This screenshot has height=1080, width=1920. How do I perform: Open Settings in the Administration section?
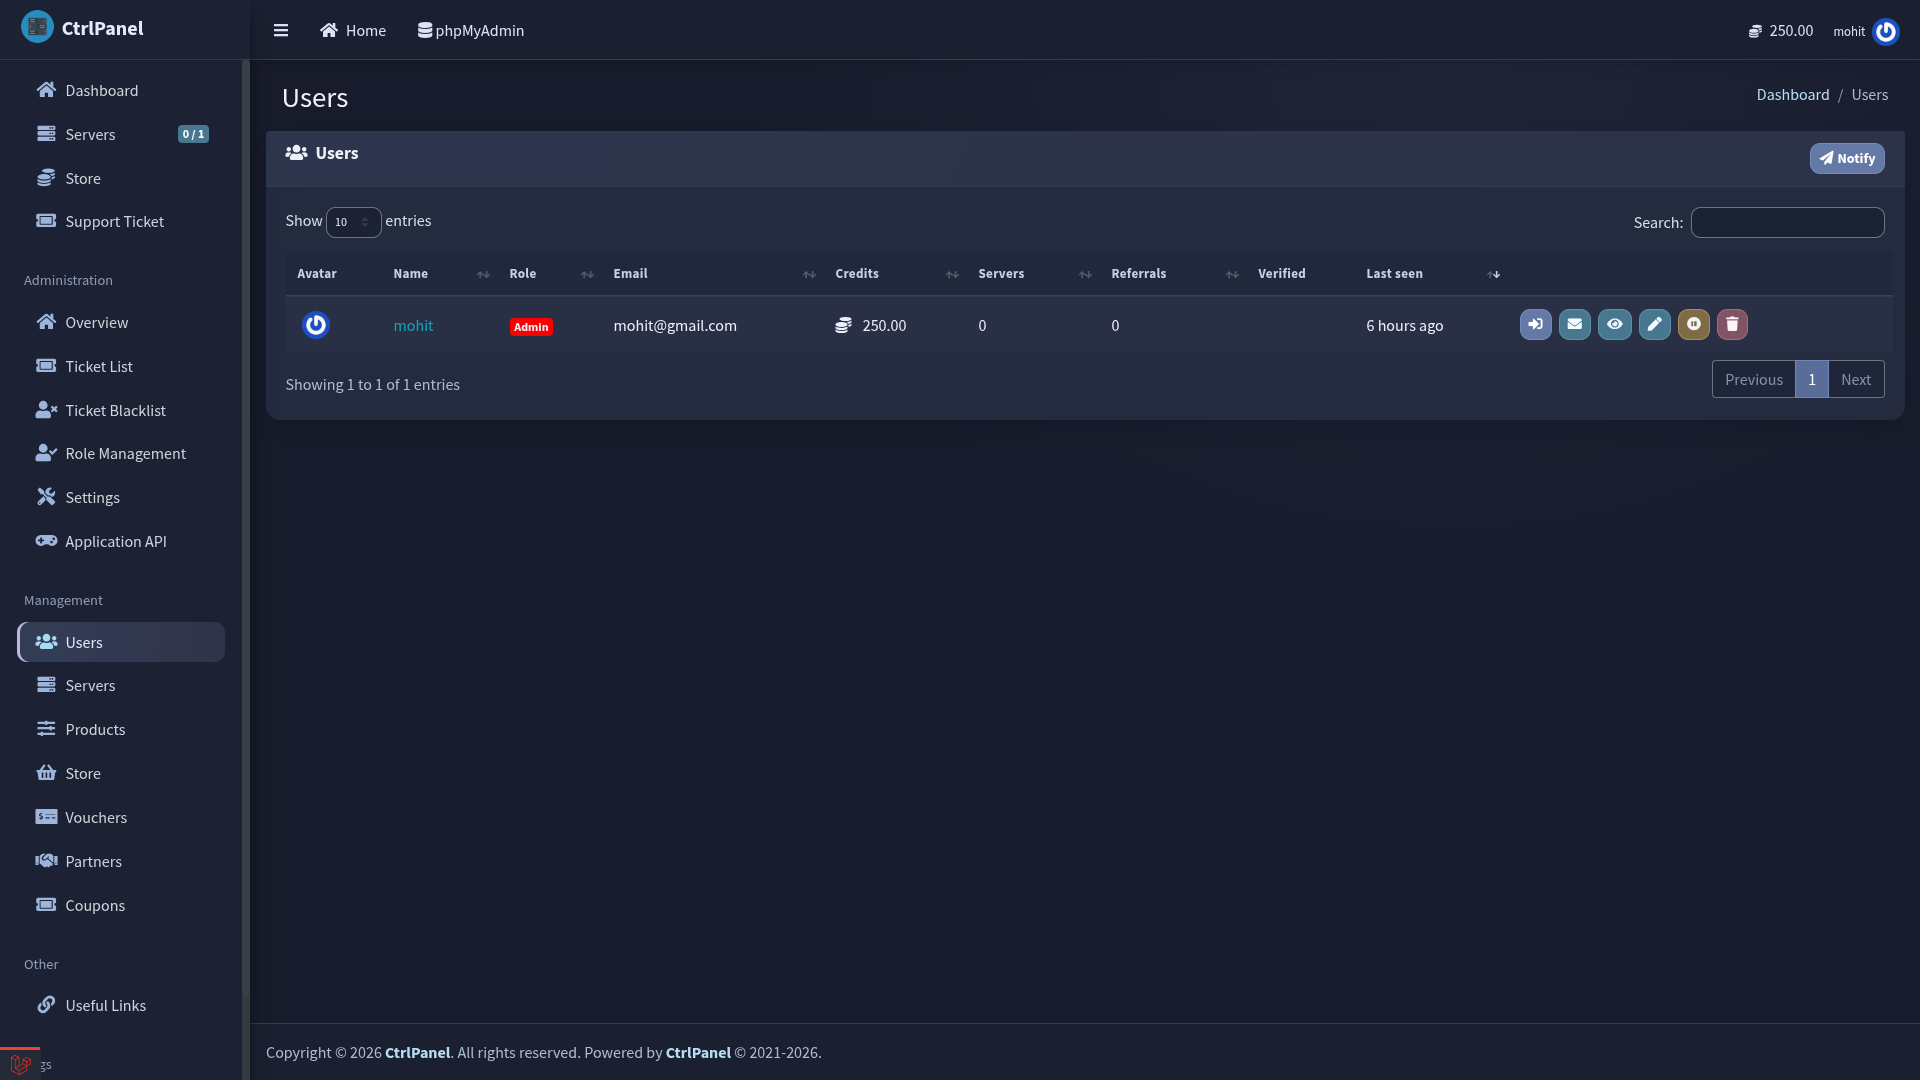[x=121, y=497]
